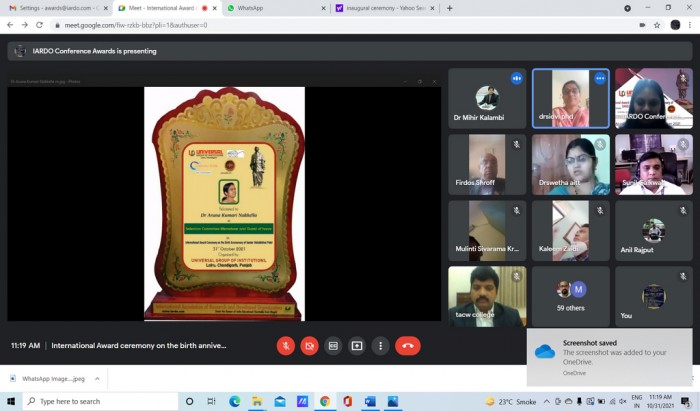Open Microsoft Word from taskbar
Image resolution: width=700 pixels, height=411 pixels.
tap(369, 401)
